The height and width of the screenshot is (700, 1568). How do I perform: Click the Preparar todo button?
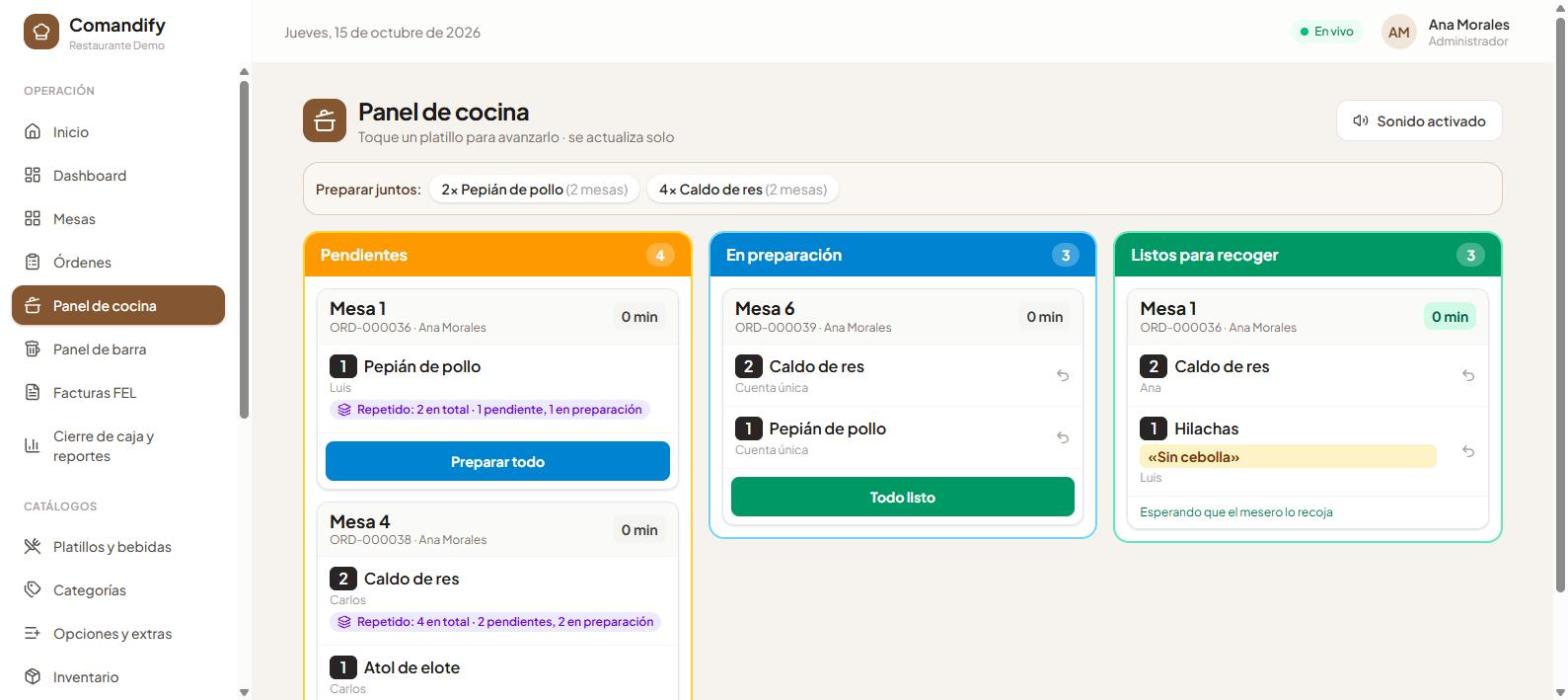point(497,462)
